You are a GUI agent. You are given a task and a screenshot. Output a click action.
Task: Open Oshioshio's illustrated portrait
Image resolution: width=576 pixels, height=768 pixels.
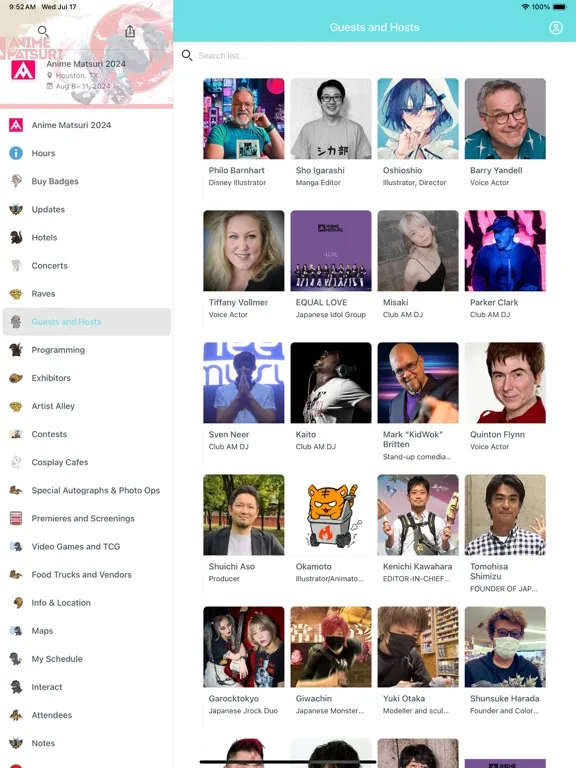click(x=418, y=119)
